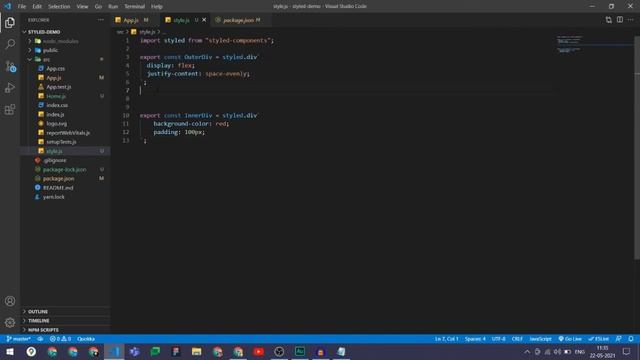Open the Manage gear settings icon
The height and width of the screenshot is (360, 640).
tap(10, 323)
